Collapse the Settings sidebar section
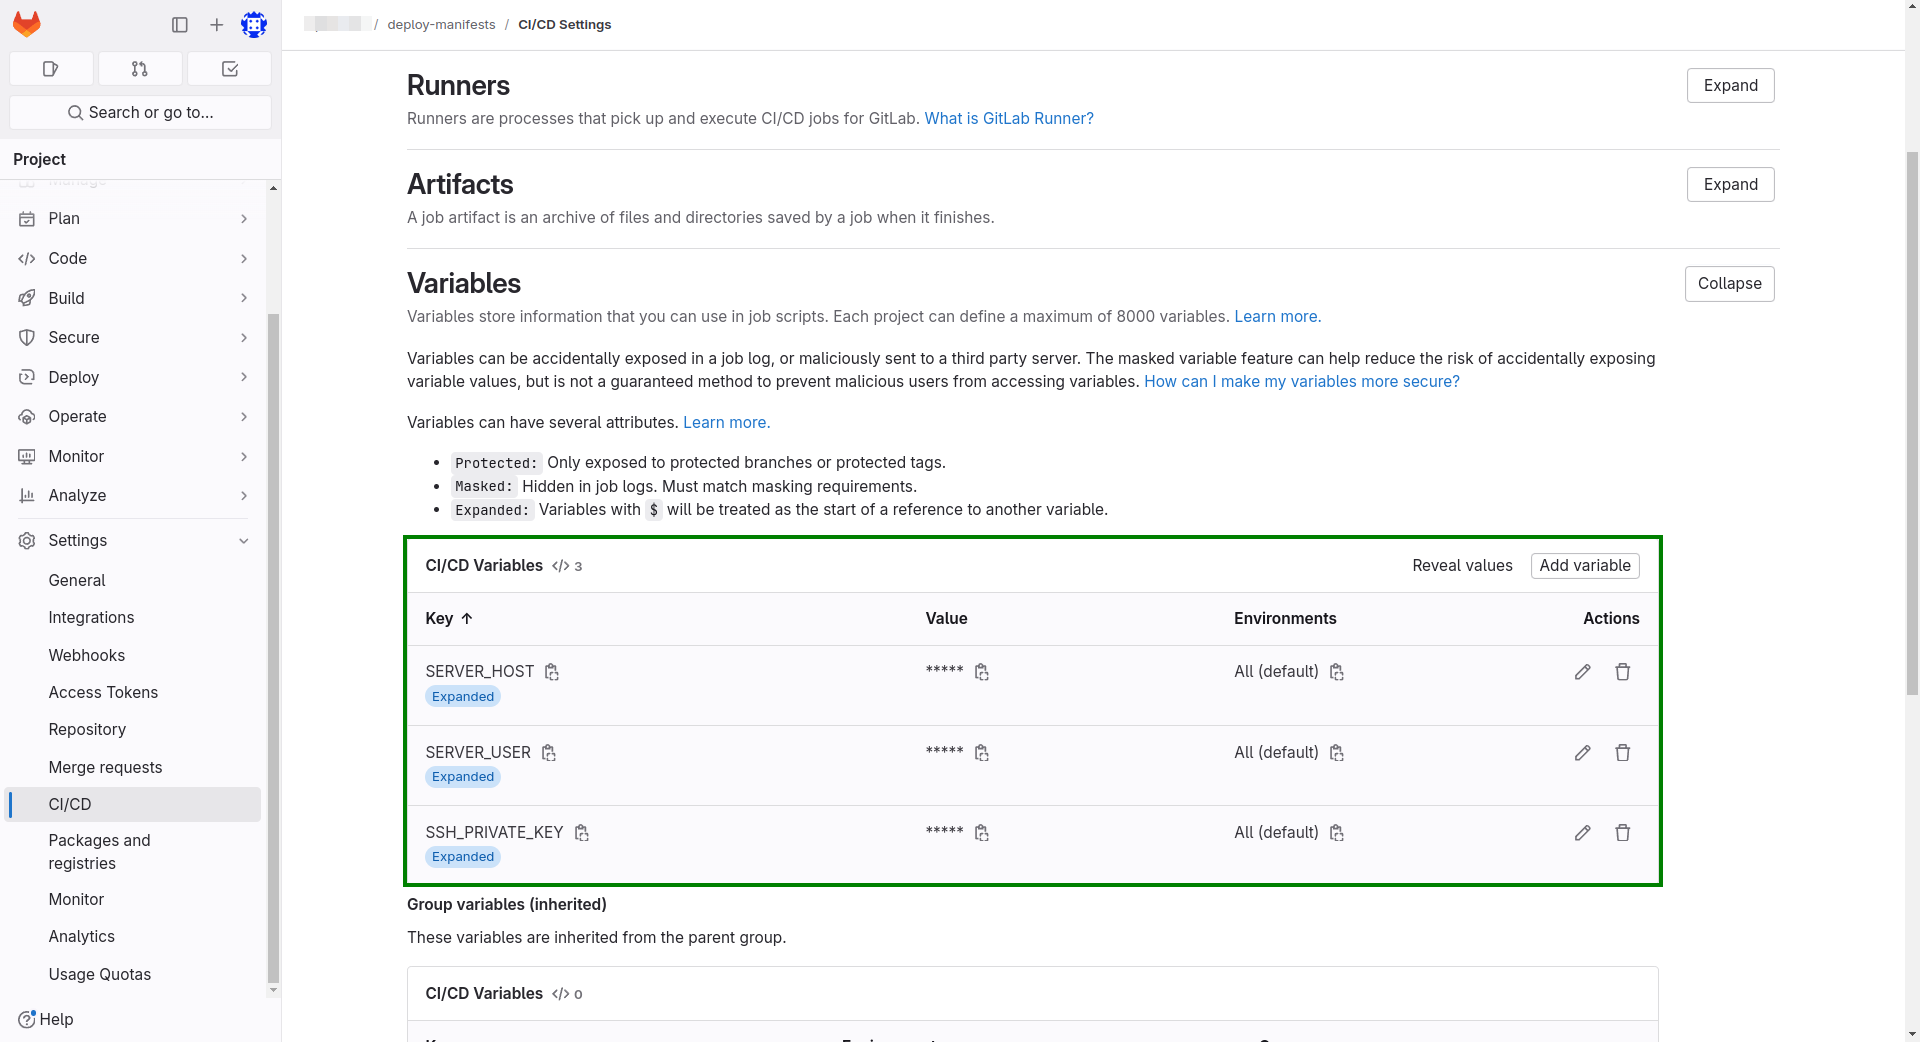 pyautogui.click(x=133, y=541)
